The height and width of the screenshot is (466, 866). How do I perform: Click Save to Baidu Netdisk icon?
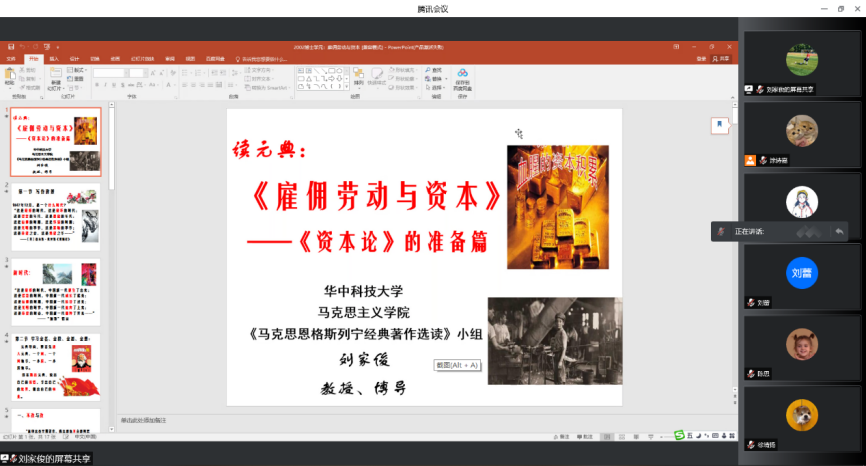click(x=462, y=76)
